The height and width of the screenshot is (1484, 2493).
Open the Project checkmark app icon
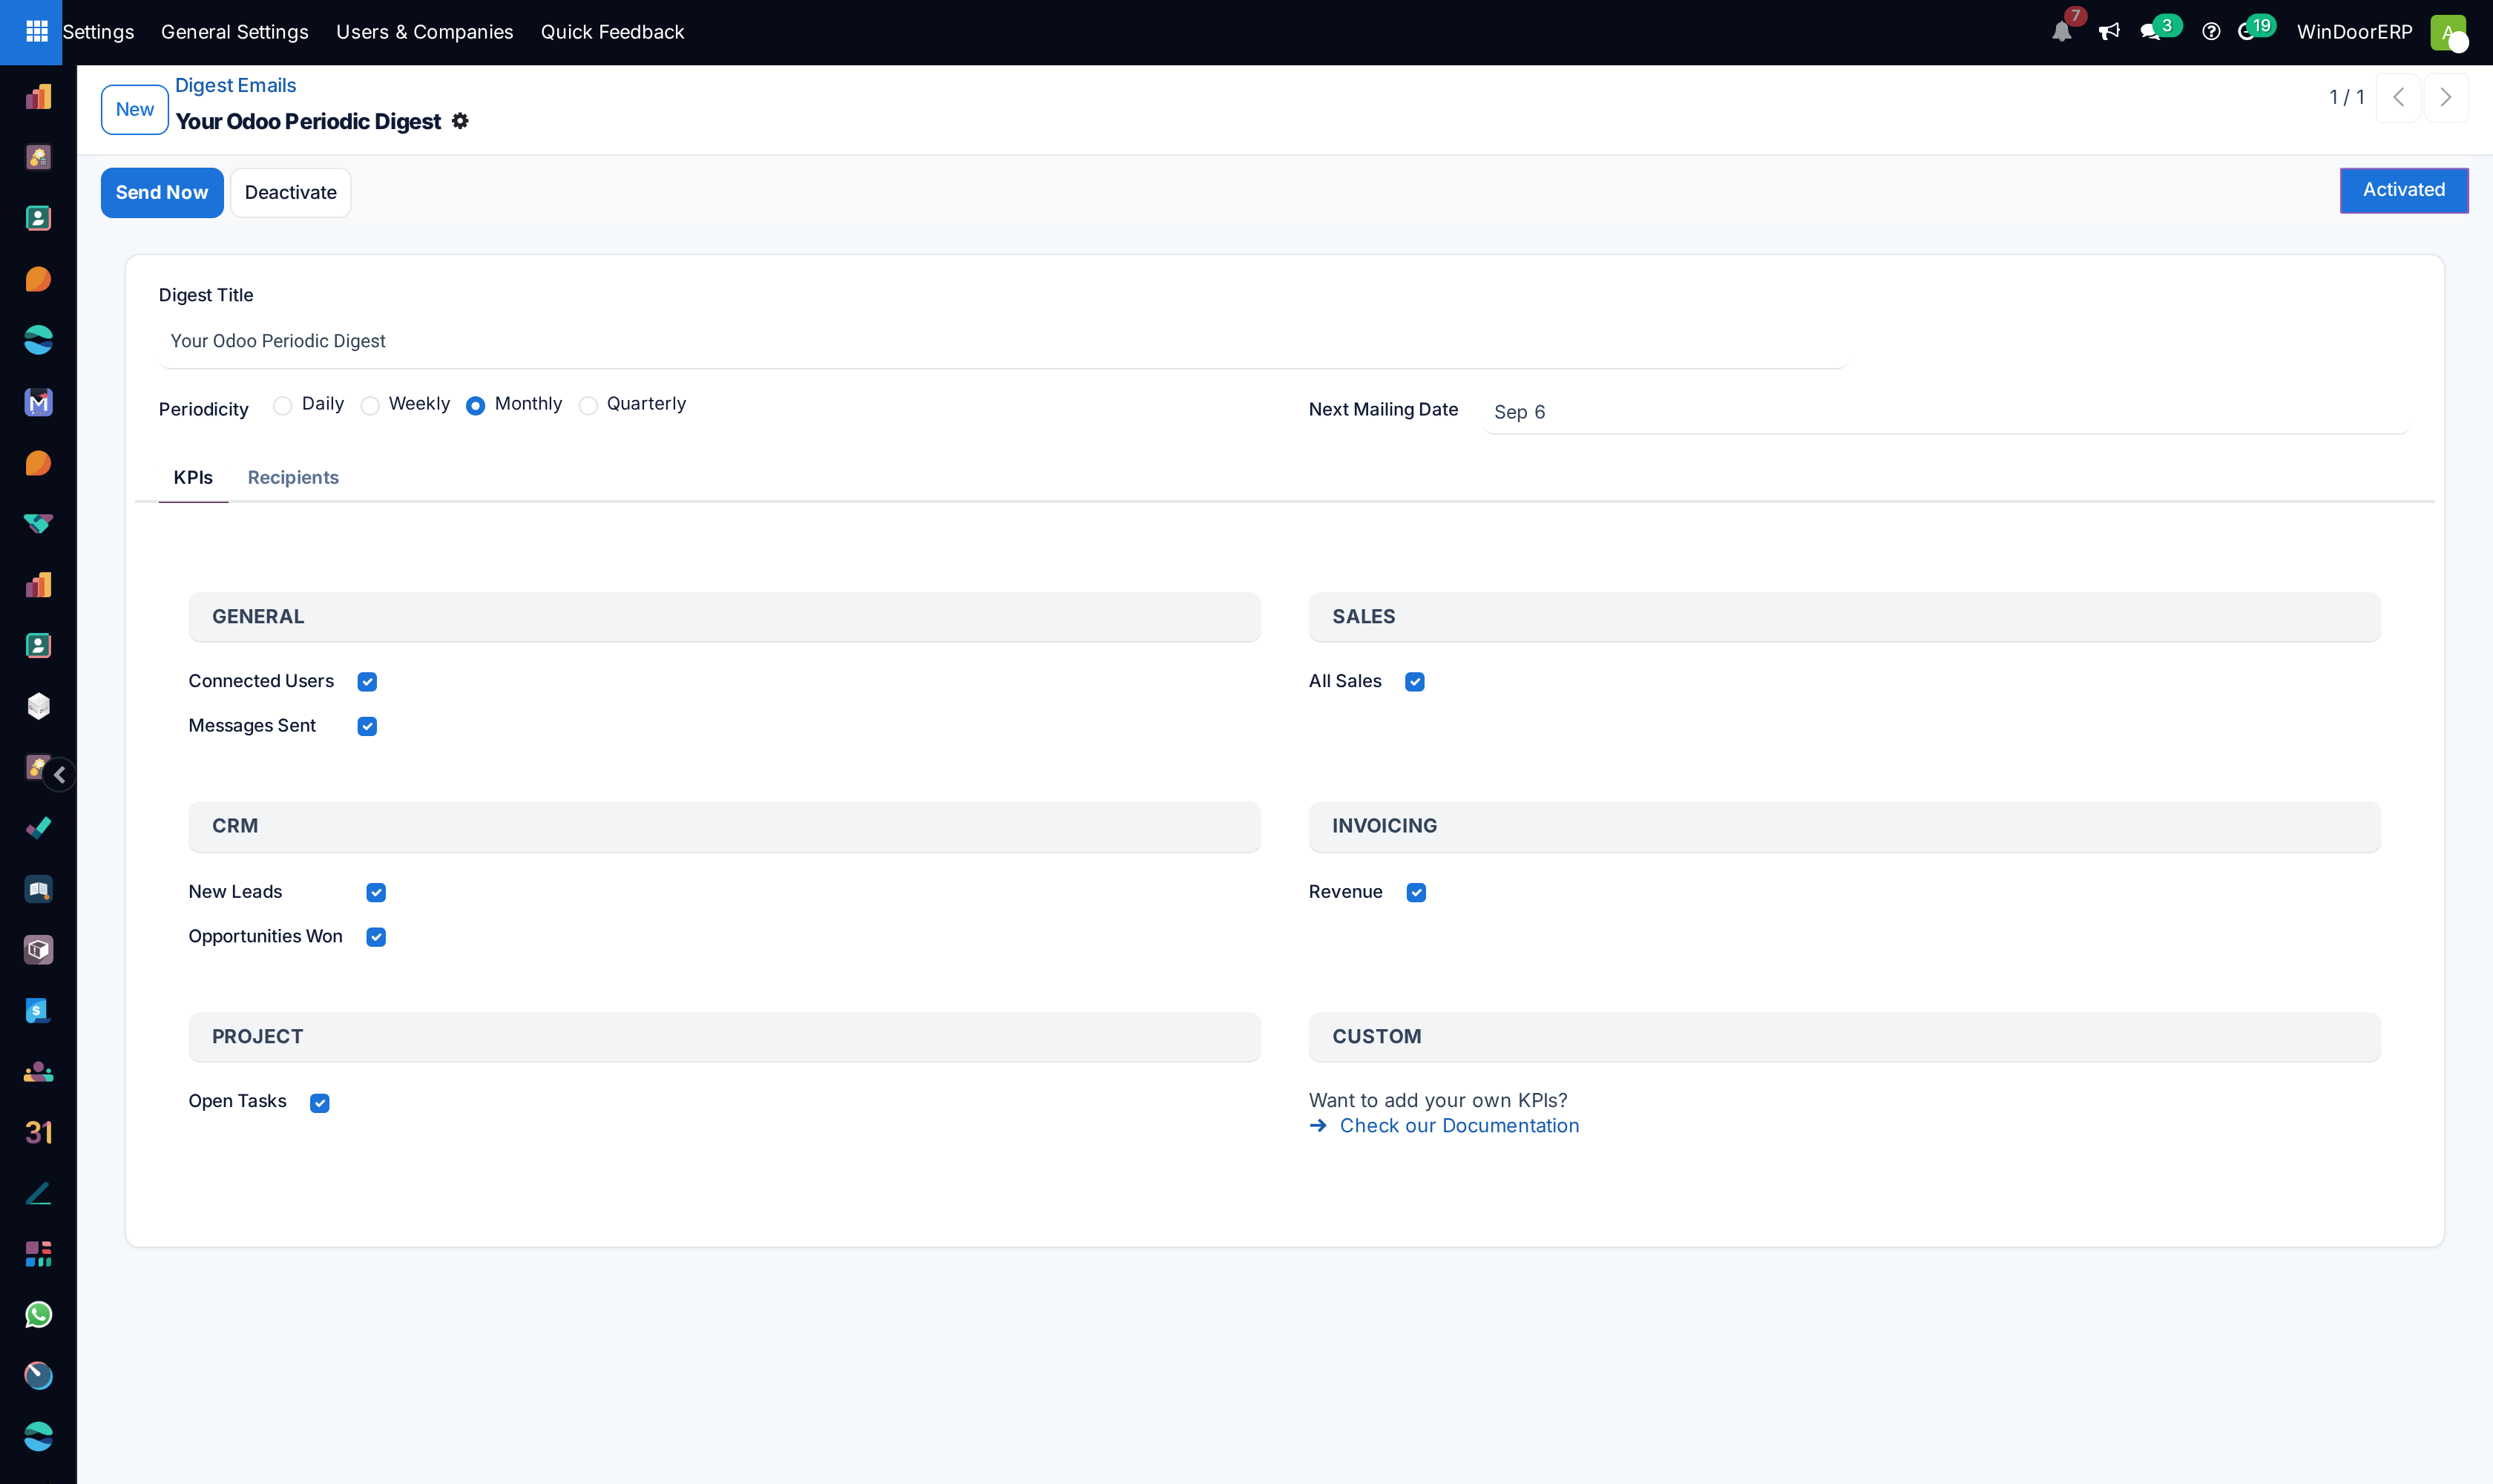click(38, 828)
